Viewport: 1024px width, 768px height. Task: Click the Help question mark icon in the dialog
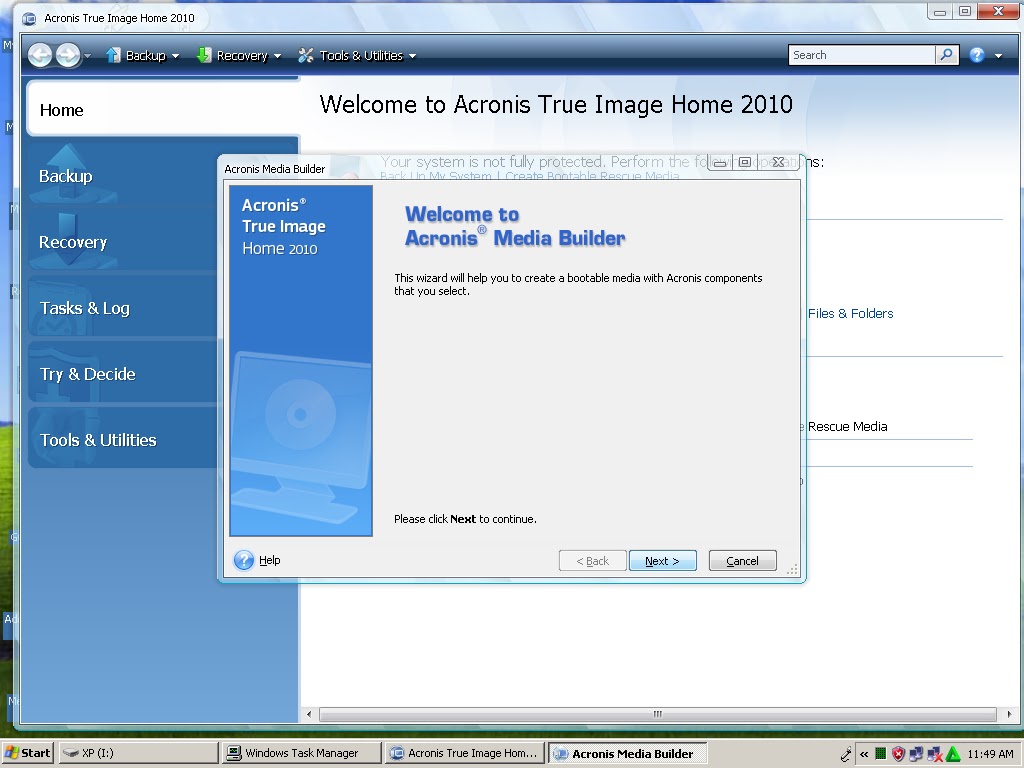click(x=244, y=560)
